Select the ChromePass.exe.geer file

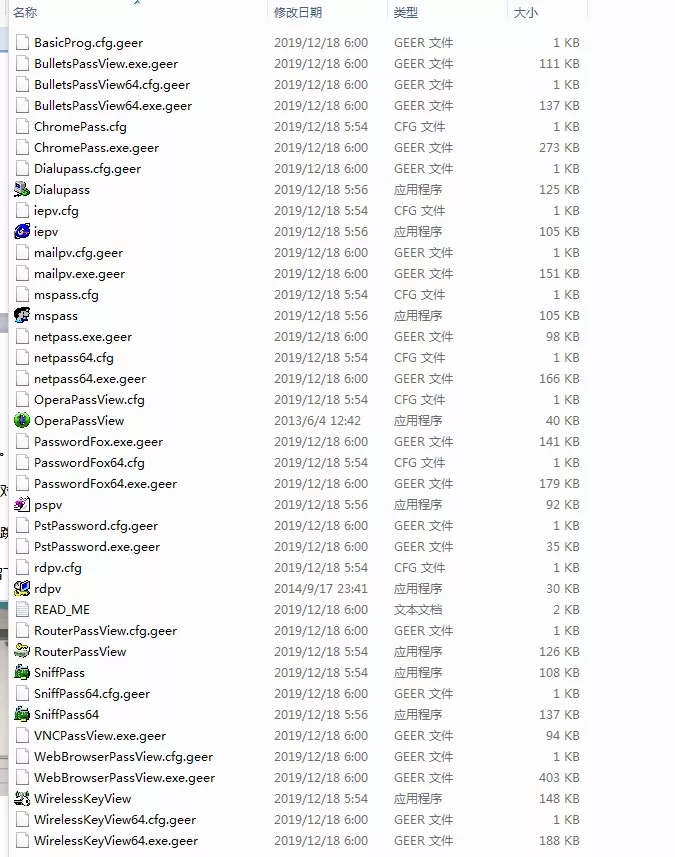click(96, 148)
